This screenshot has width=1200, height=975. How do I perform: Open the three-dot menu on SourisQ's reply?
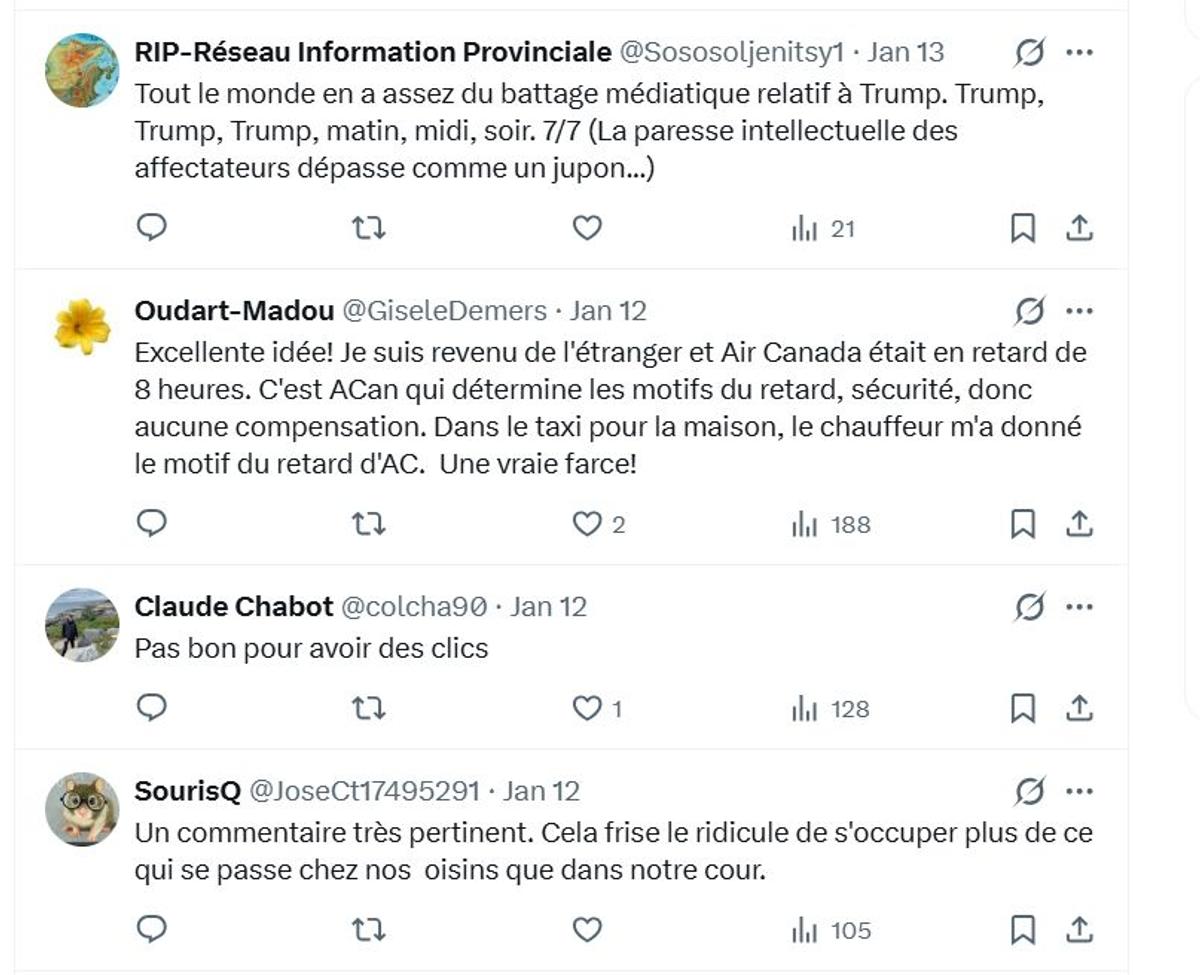click(1078, 791)
